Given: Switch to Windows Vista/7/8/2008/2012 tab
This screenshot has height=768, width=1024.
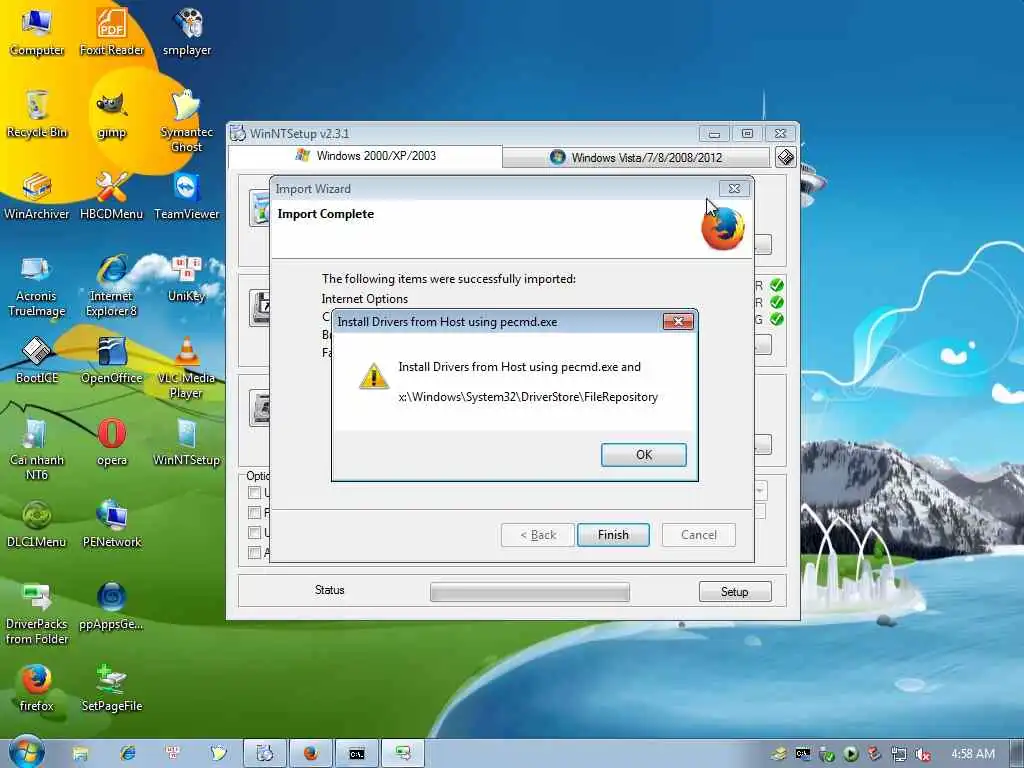Looking at the screenshot, I should pyautogui.click(x=636, y=157).
